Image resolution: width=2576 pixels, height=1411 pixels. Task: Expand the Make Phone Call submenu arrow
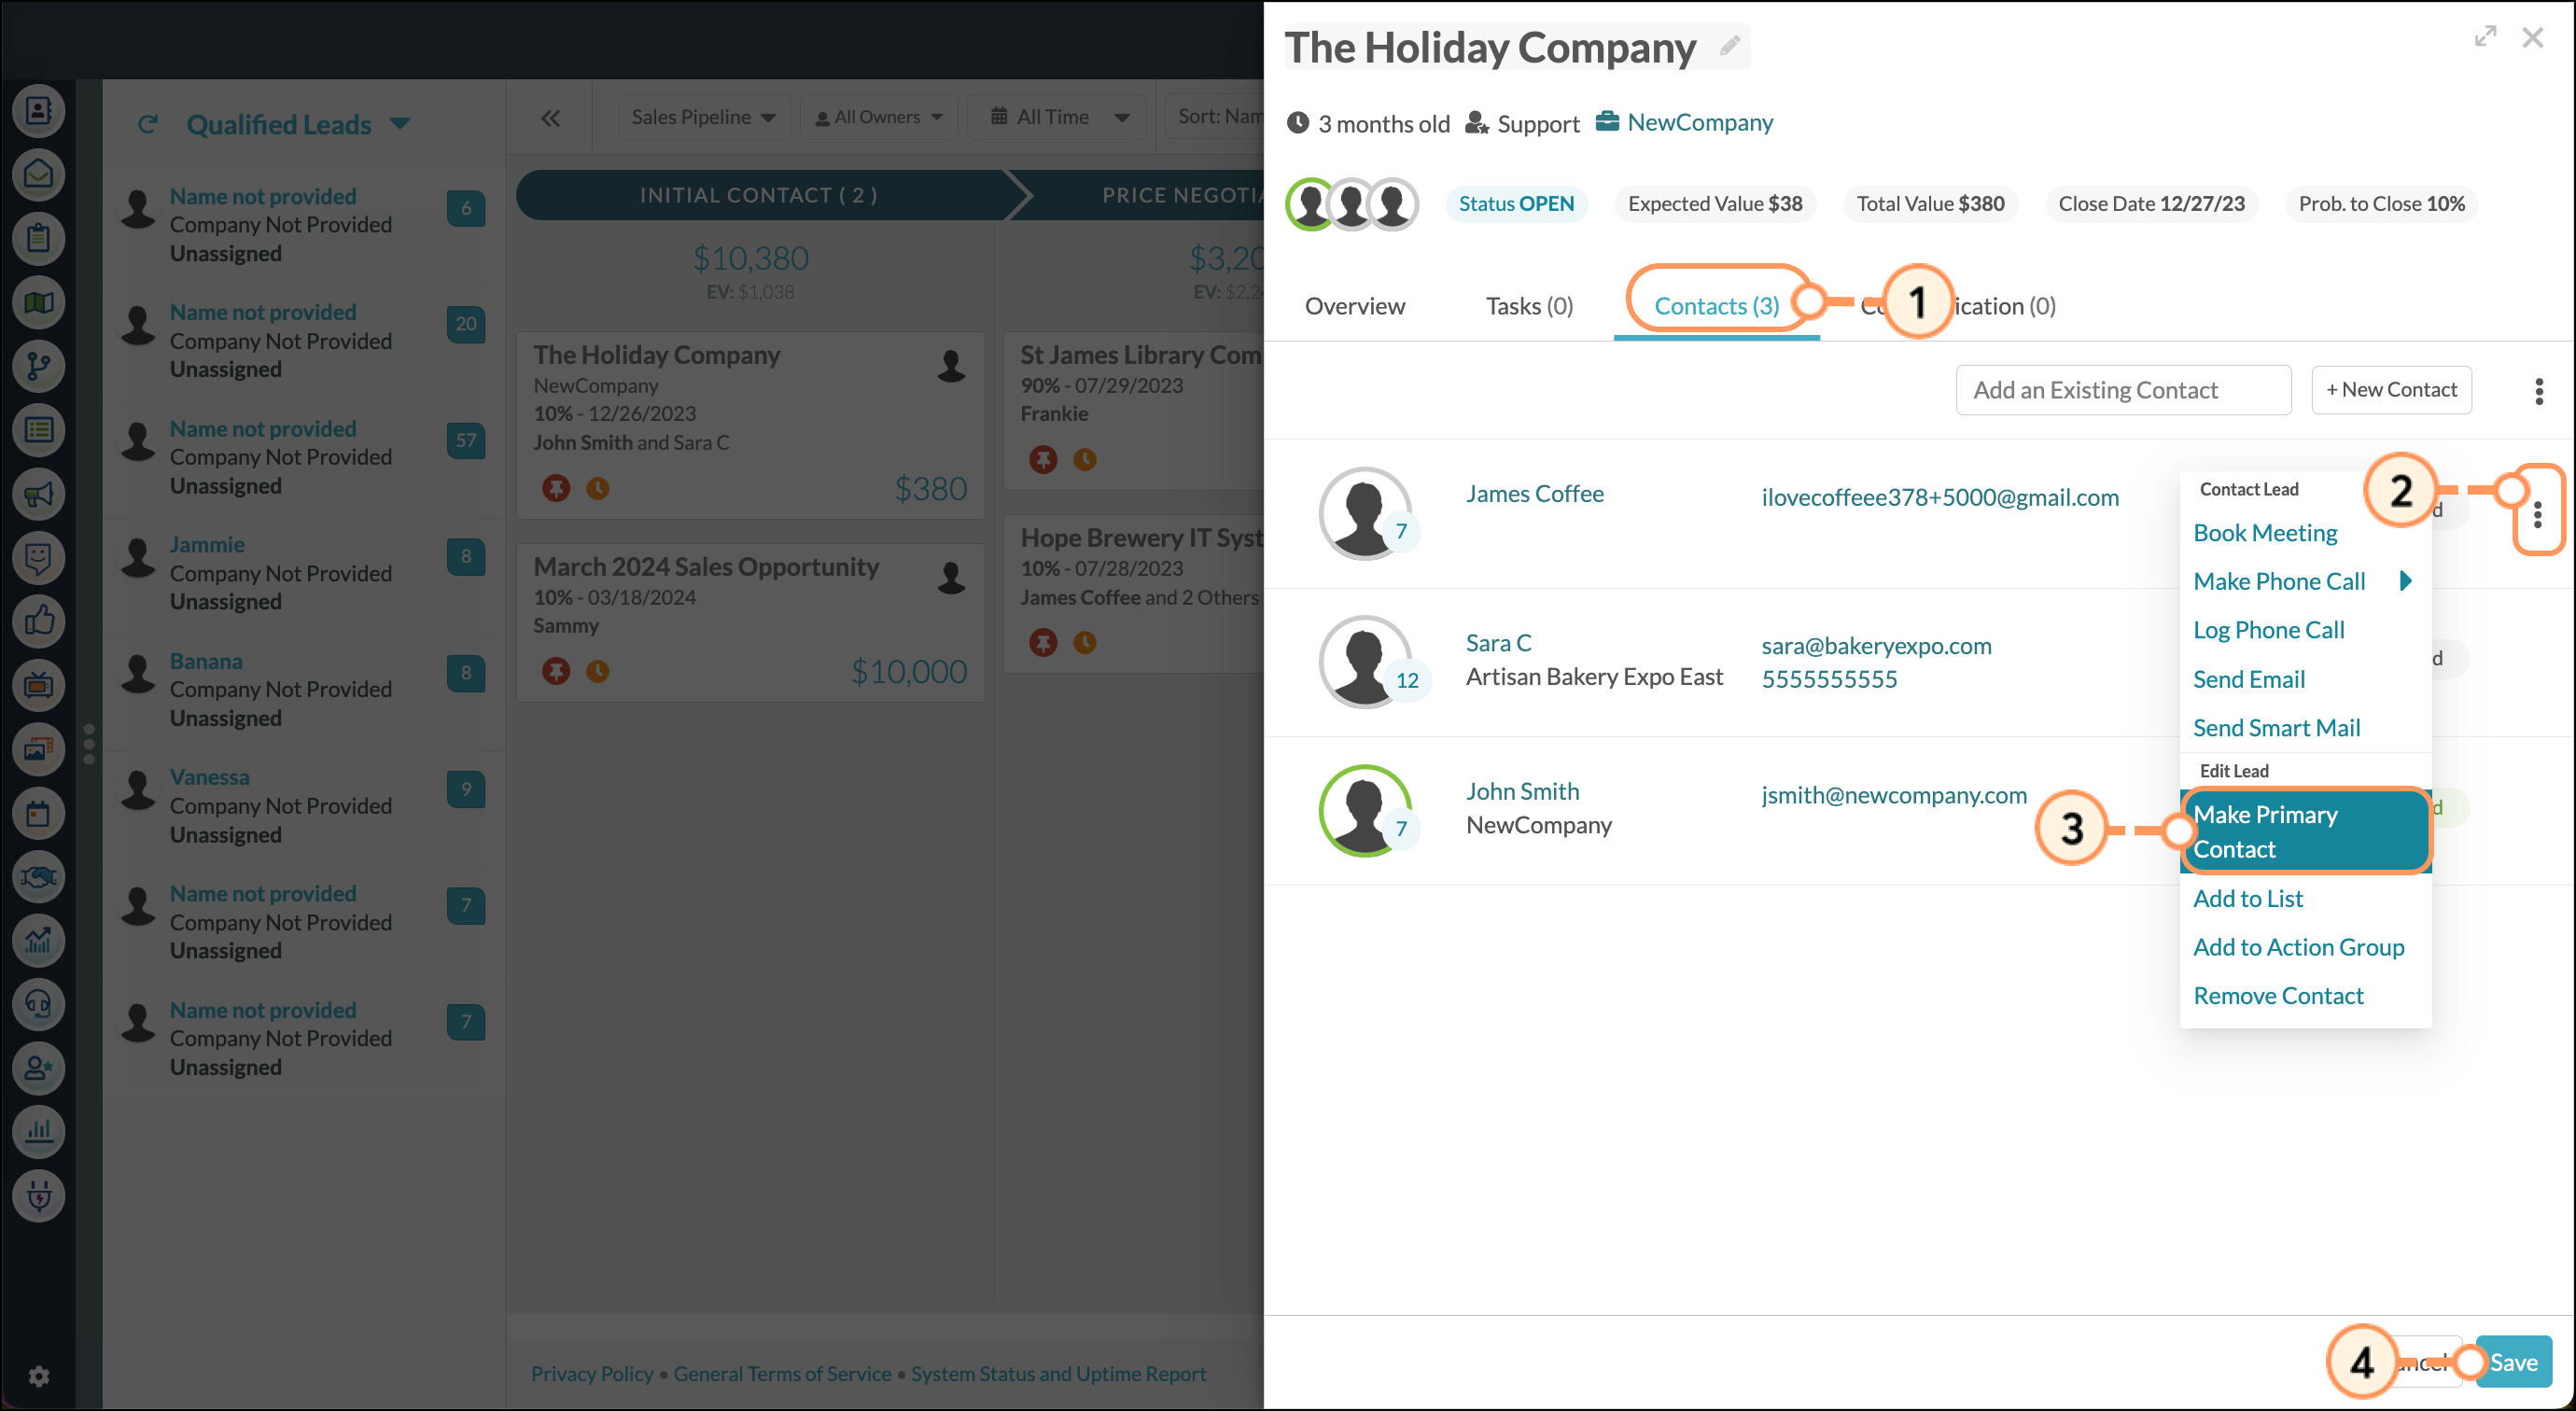click(2407, 581)
